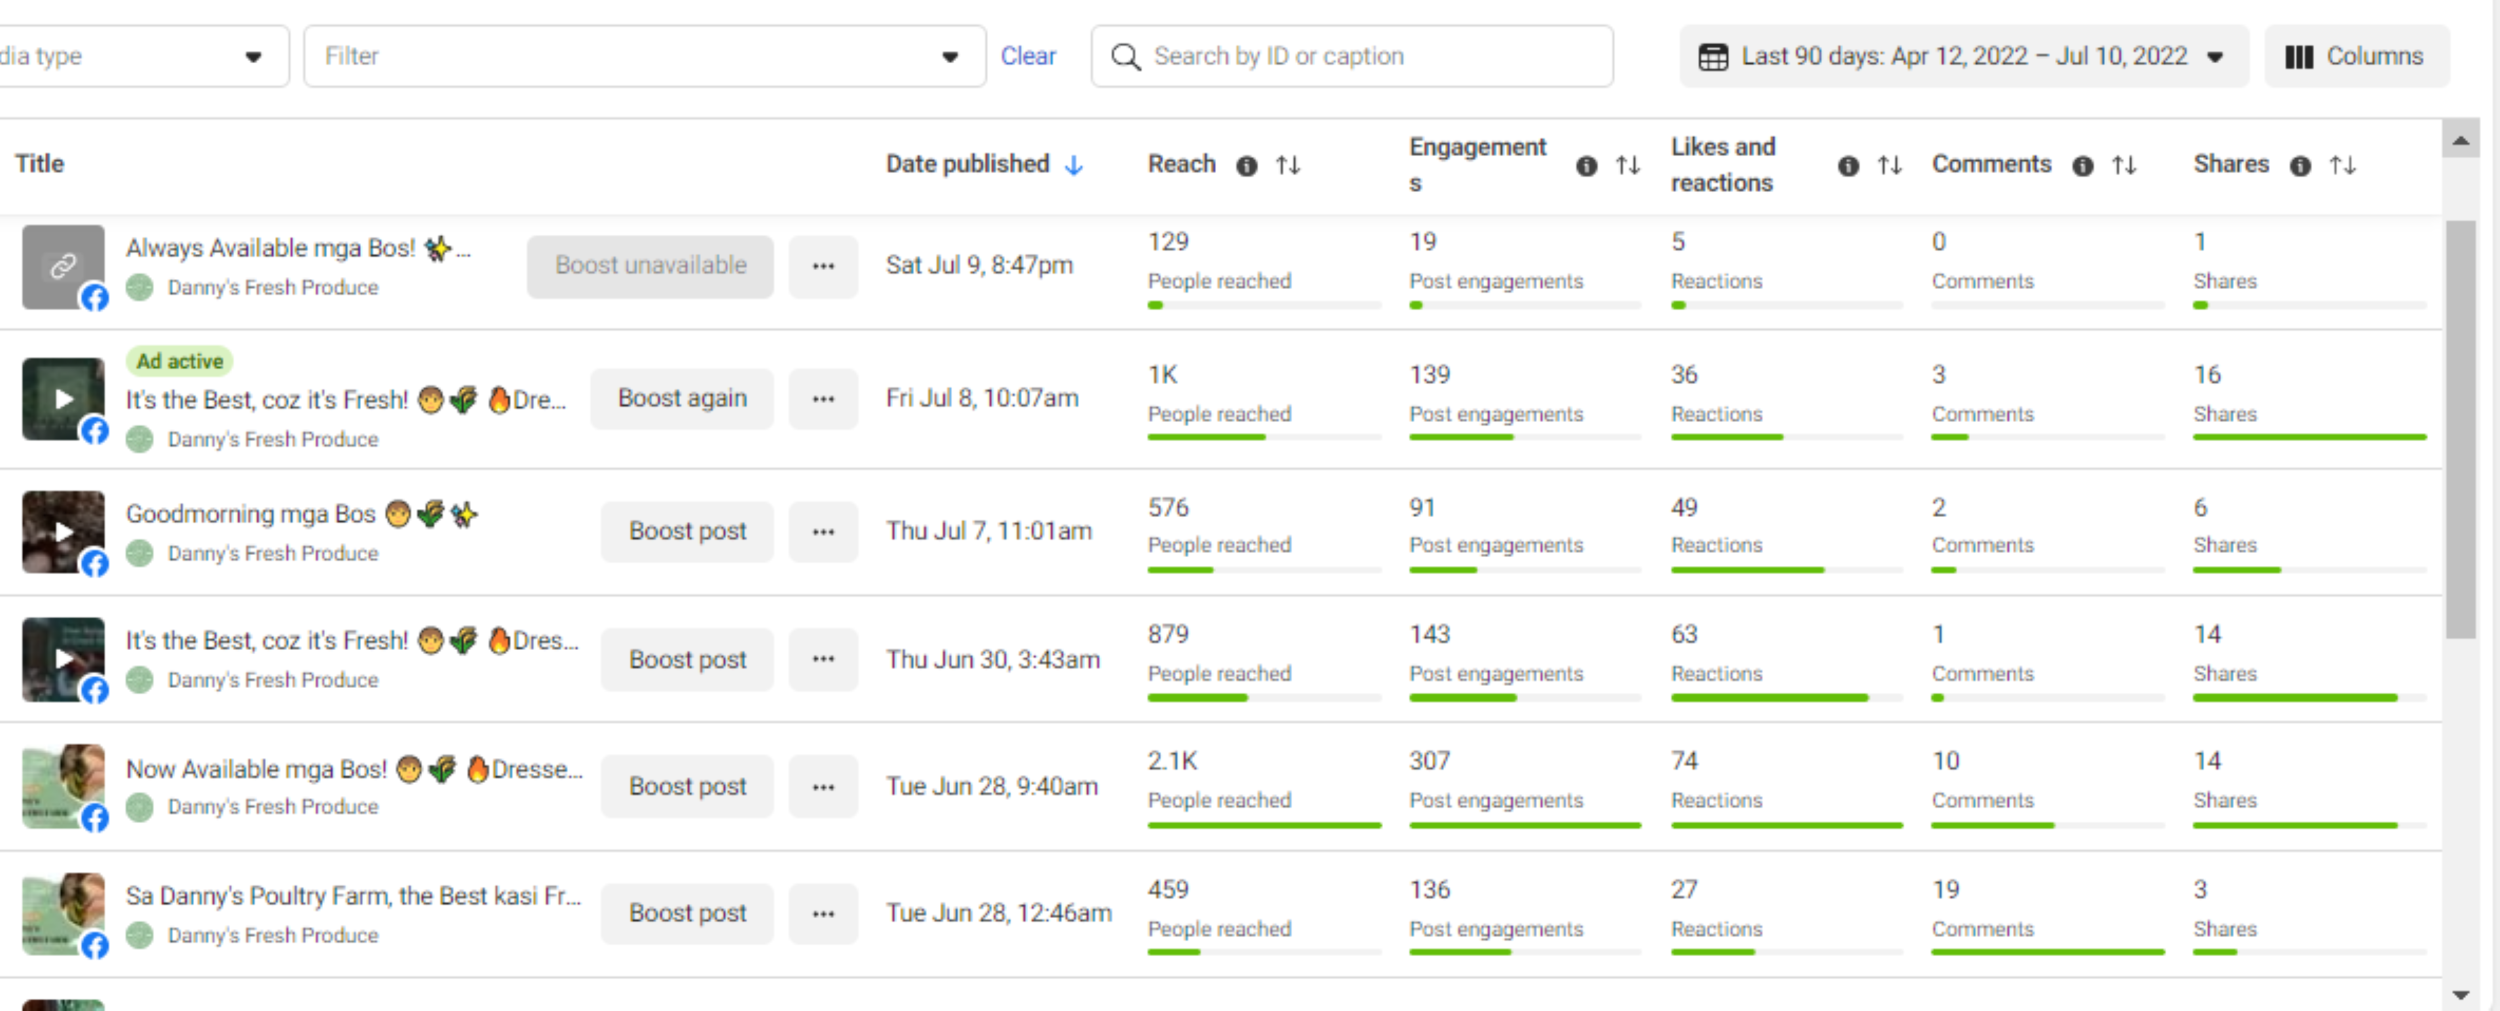
Task: Click the Title column header
Action: [40, 164]
